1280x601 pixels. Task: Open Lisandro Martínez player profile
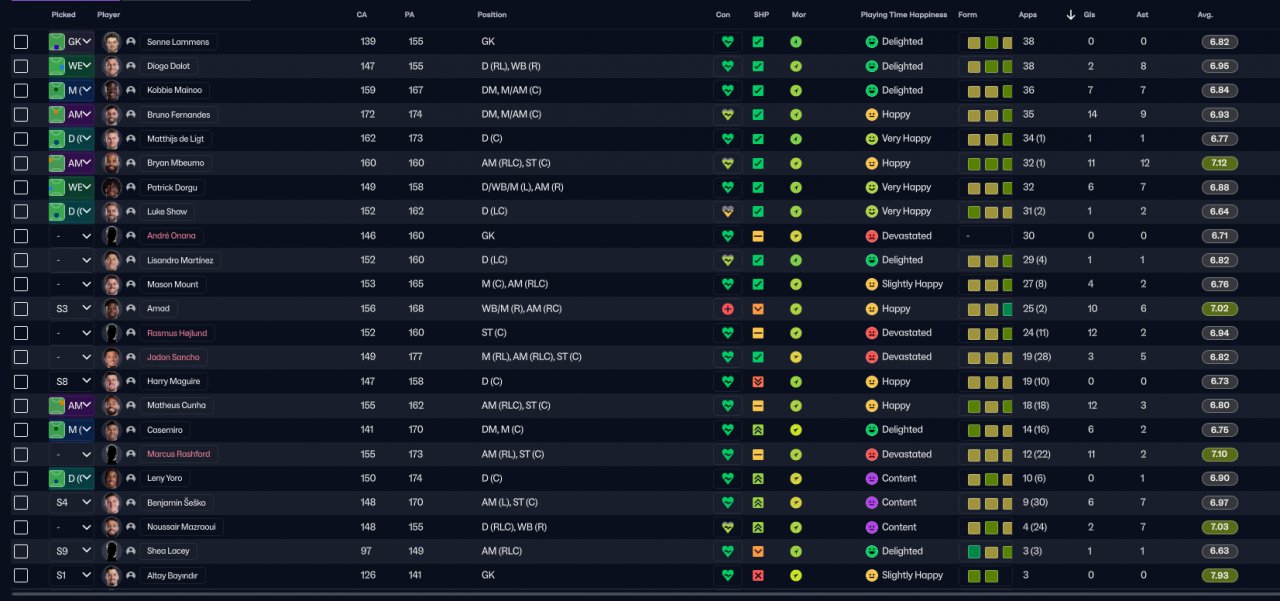[x=180, y=260]
